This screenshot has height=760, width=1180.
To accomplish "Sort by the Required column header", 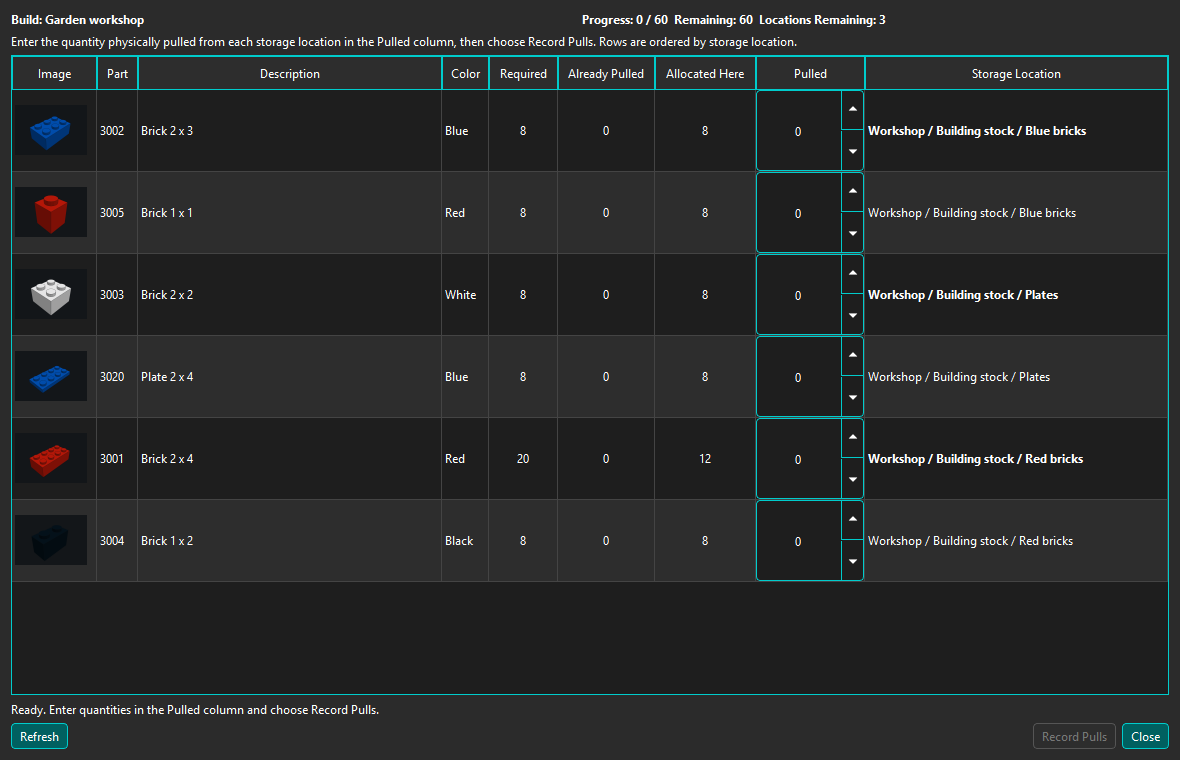I will [523, 74].
